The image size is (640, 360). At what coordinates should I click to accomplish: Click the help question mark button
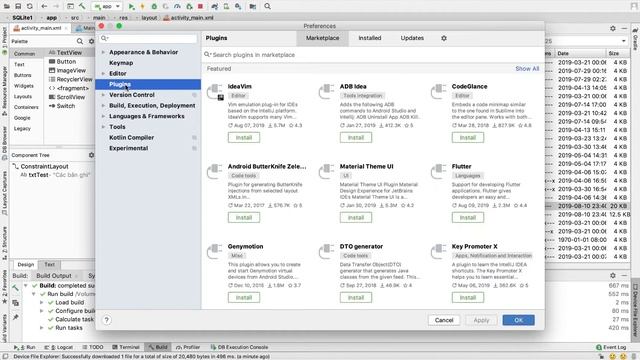(107, 320)
